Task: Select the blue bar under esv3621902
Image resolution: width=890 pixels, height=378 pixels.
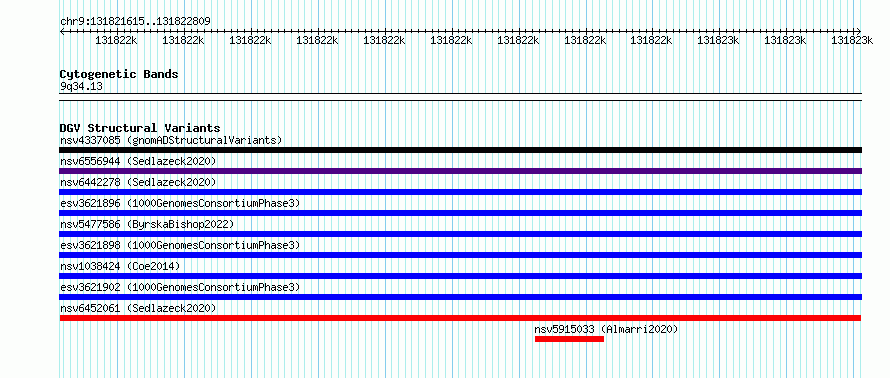Action: (x=461, y=297)
